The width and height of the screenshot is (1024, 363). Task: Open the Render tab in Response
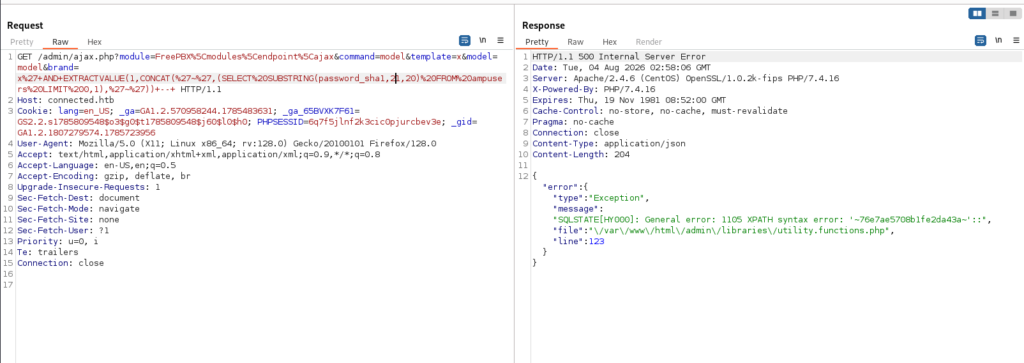point(648,42)
